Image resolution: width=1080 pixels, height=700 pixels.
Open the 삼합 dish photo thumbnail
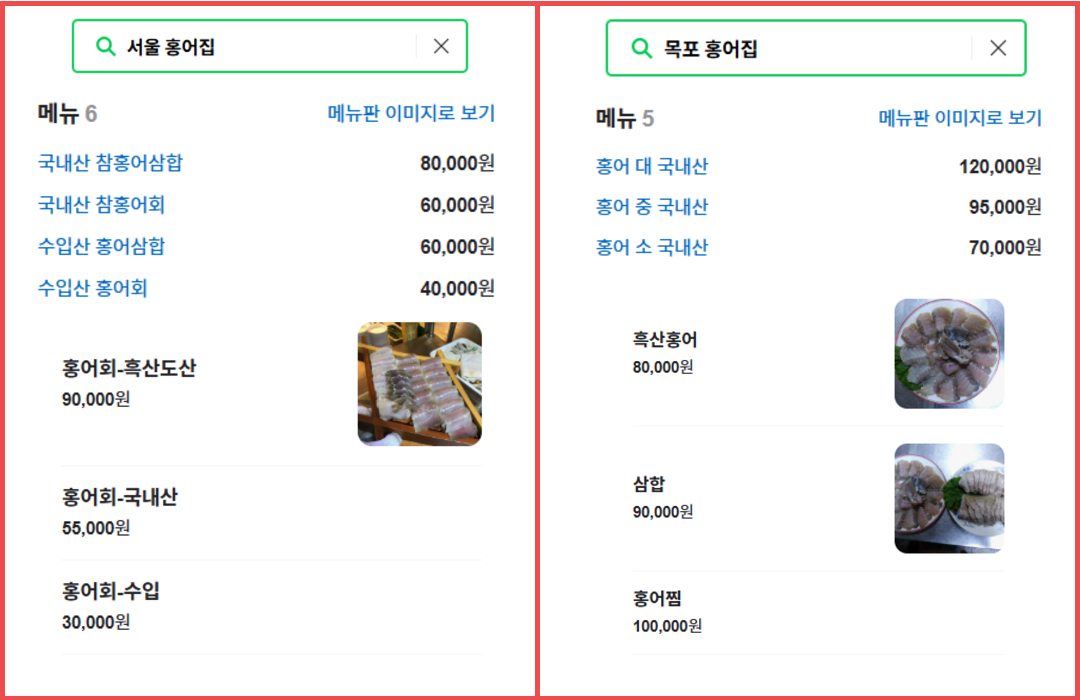click(x=948, y=498)
